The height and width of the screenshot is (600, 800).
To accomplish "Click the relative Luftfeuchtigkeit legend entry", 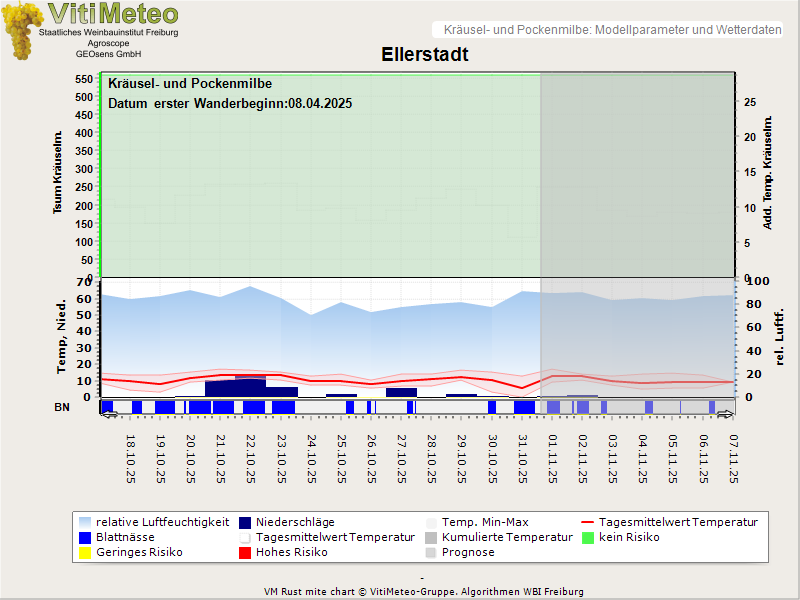I will point(162,522).
